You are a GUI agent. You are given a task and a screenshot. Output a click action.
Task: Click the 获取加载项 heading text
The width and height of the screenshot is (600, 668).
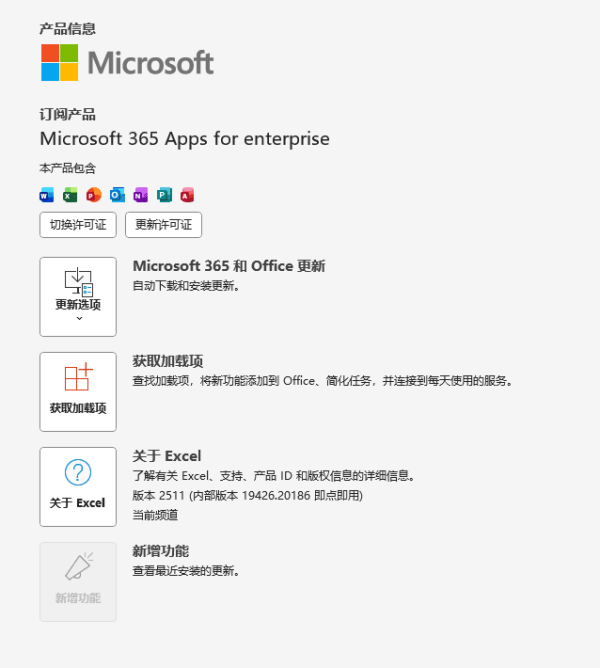click(175, 361)
